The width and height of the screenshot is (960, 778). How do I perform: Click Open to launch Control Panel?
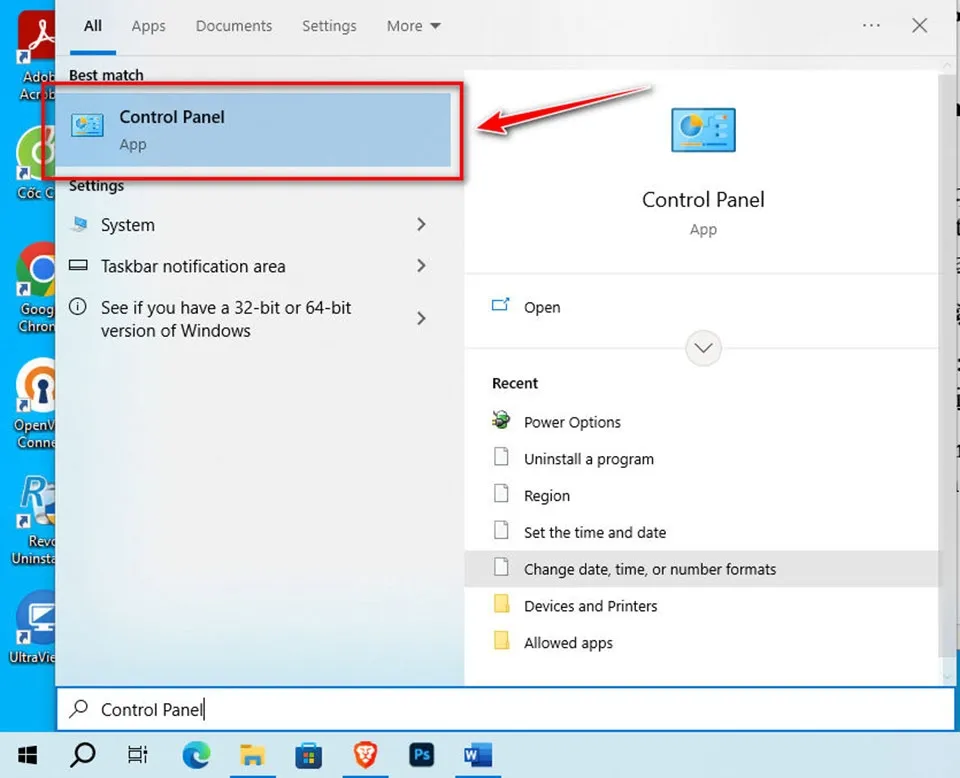point(542,307)
